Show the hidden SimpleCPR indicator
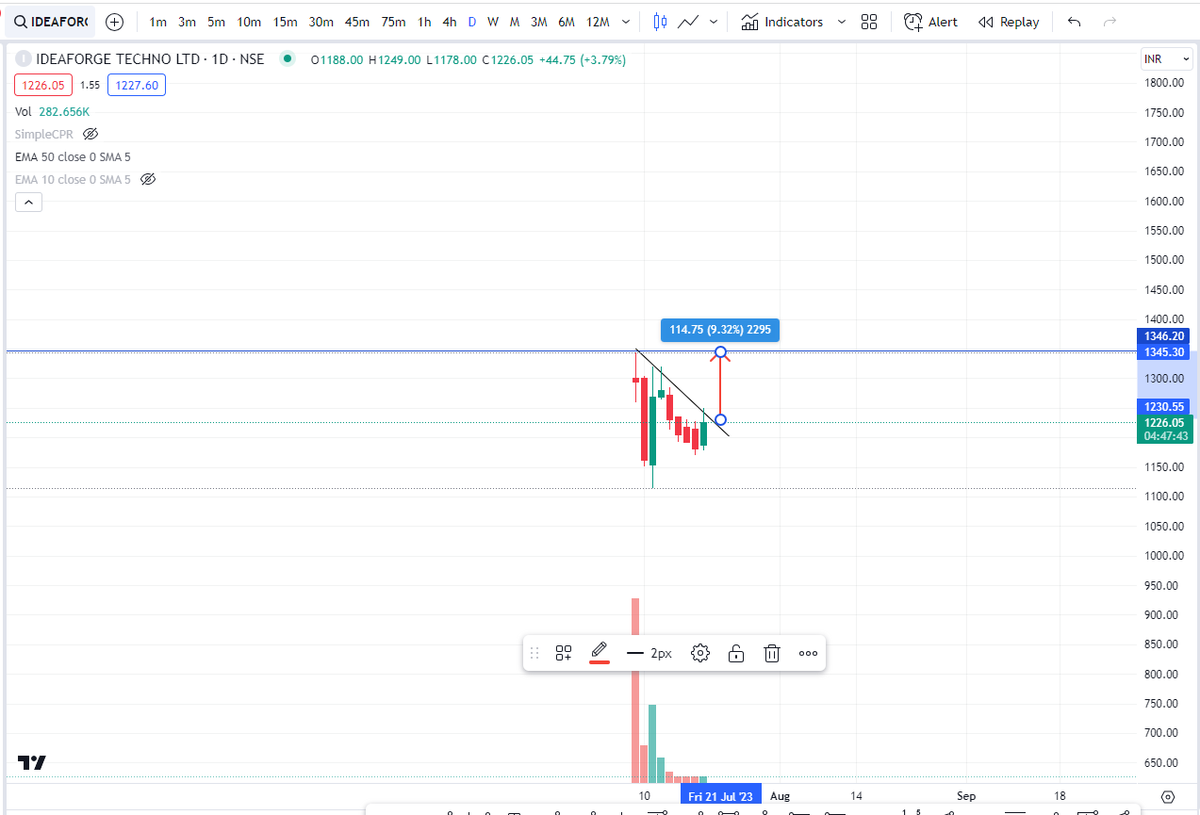This screenshot has width=1200, height=815. [90, 134]
